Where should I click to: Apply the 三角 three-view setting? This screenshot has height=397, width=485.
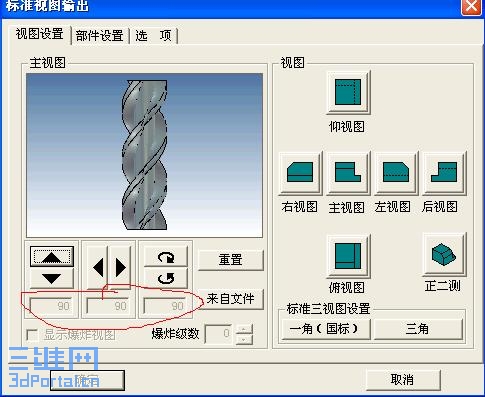tap(418, 329)
